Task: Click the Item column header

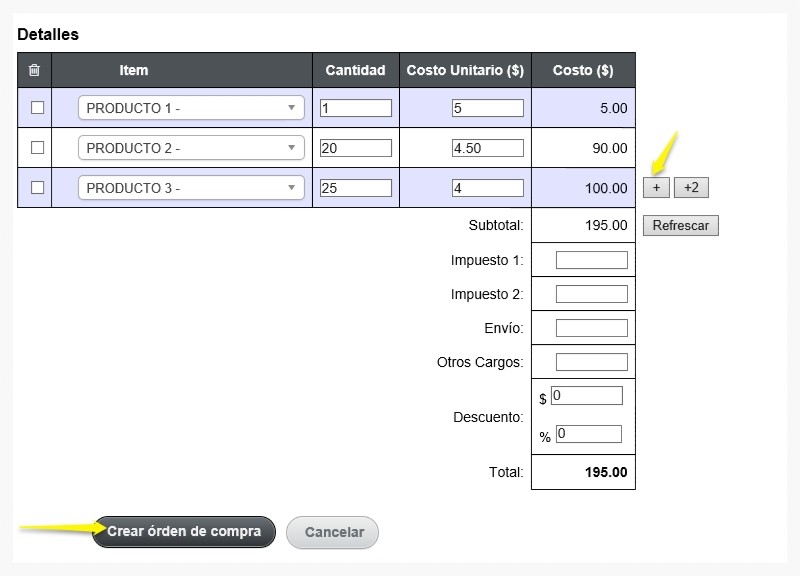Action: click(x=134, y=70)
